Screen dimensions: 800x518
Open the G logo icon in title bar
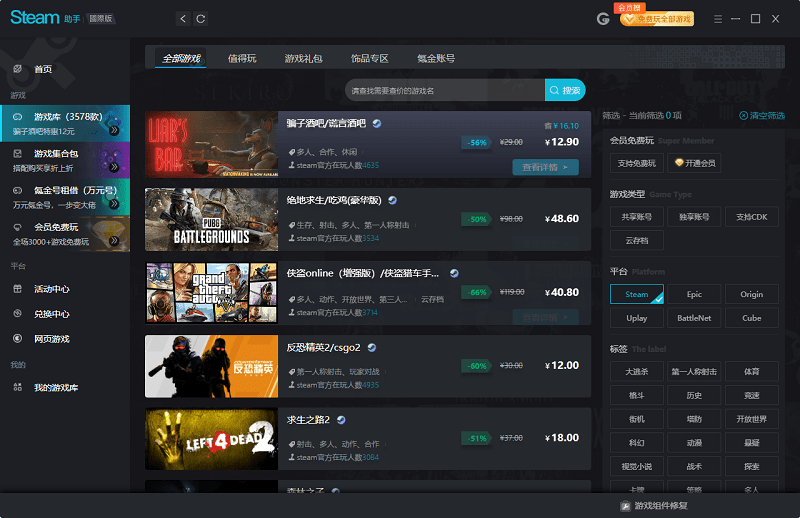pyautogui.click(x=603, y=19)
